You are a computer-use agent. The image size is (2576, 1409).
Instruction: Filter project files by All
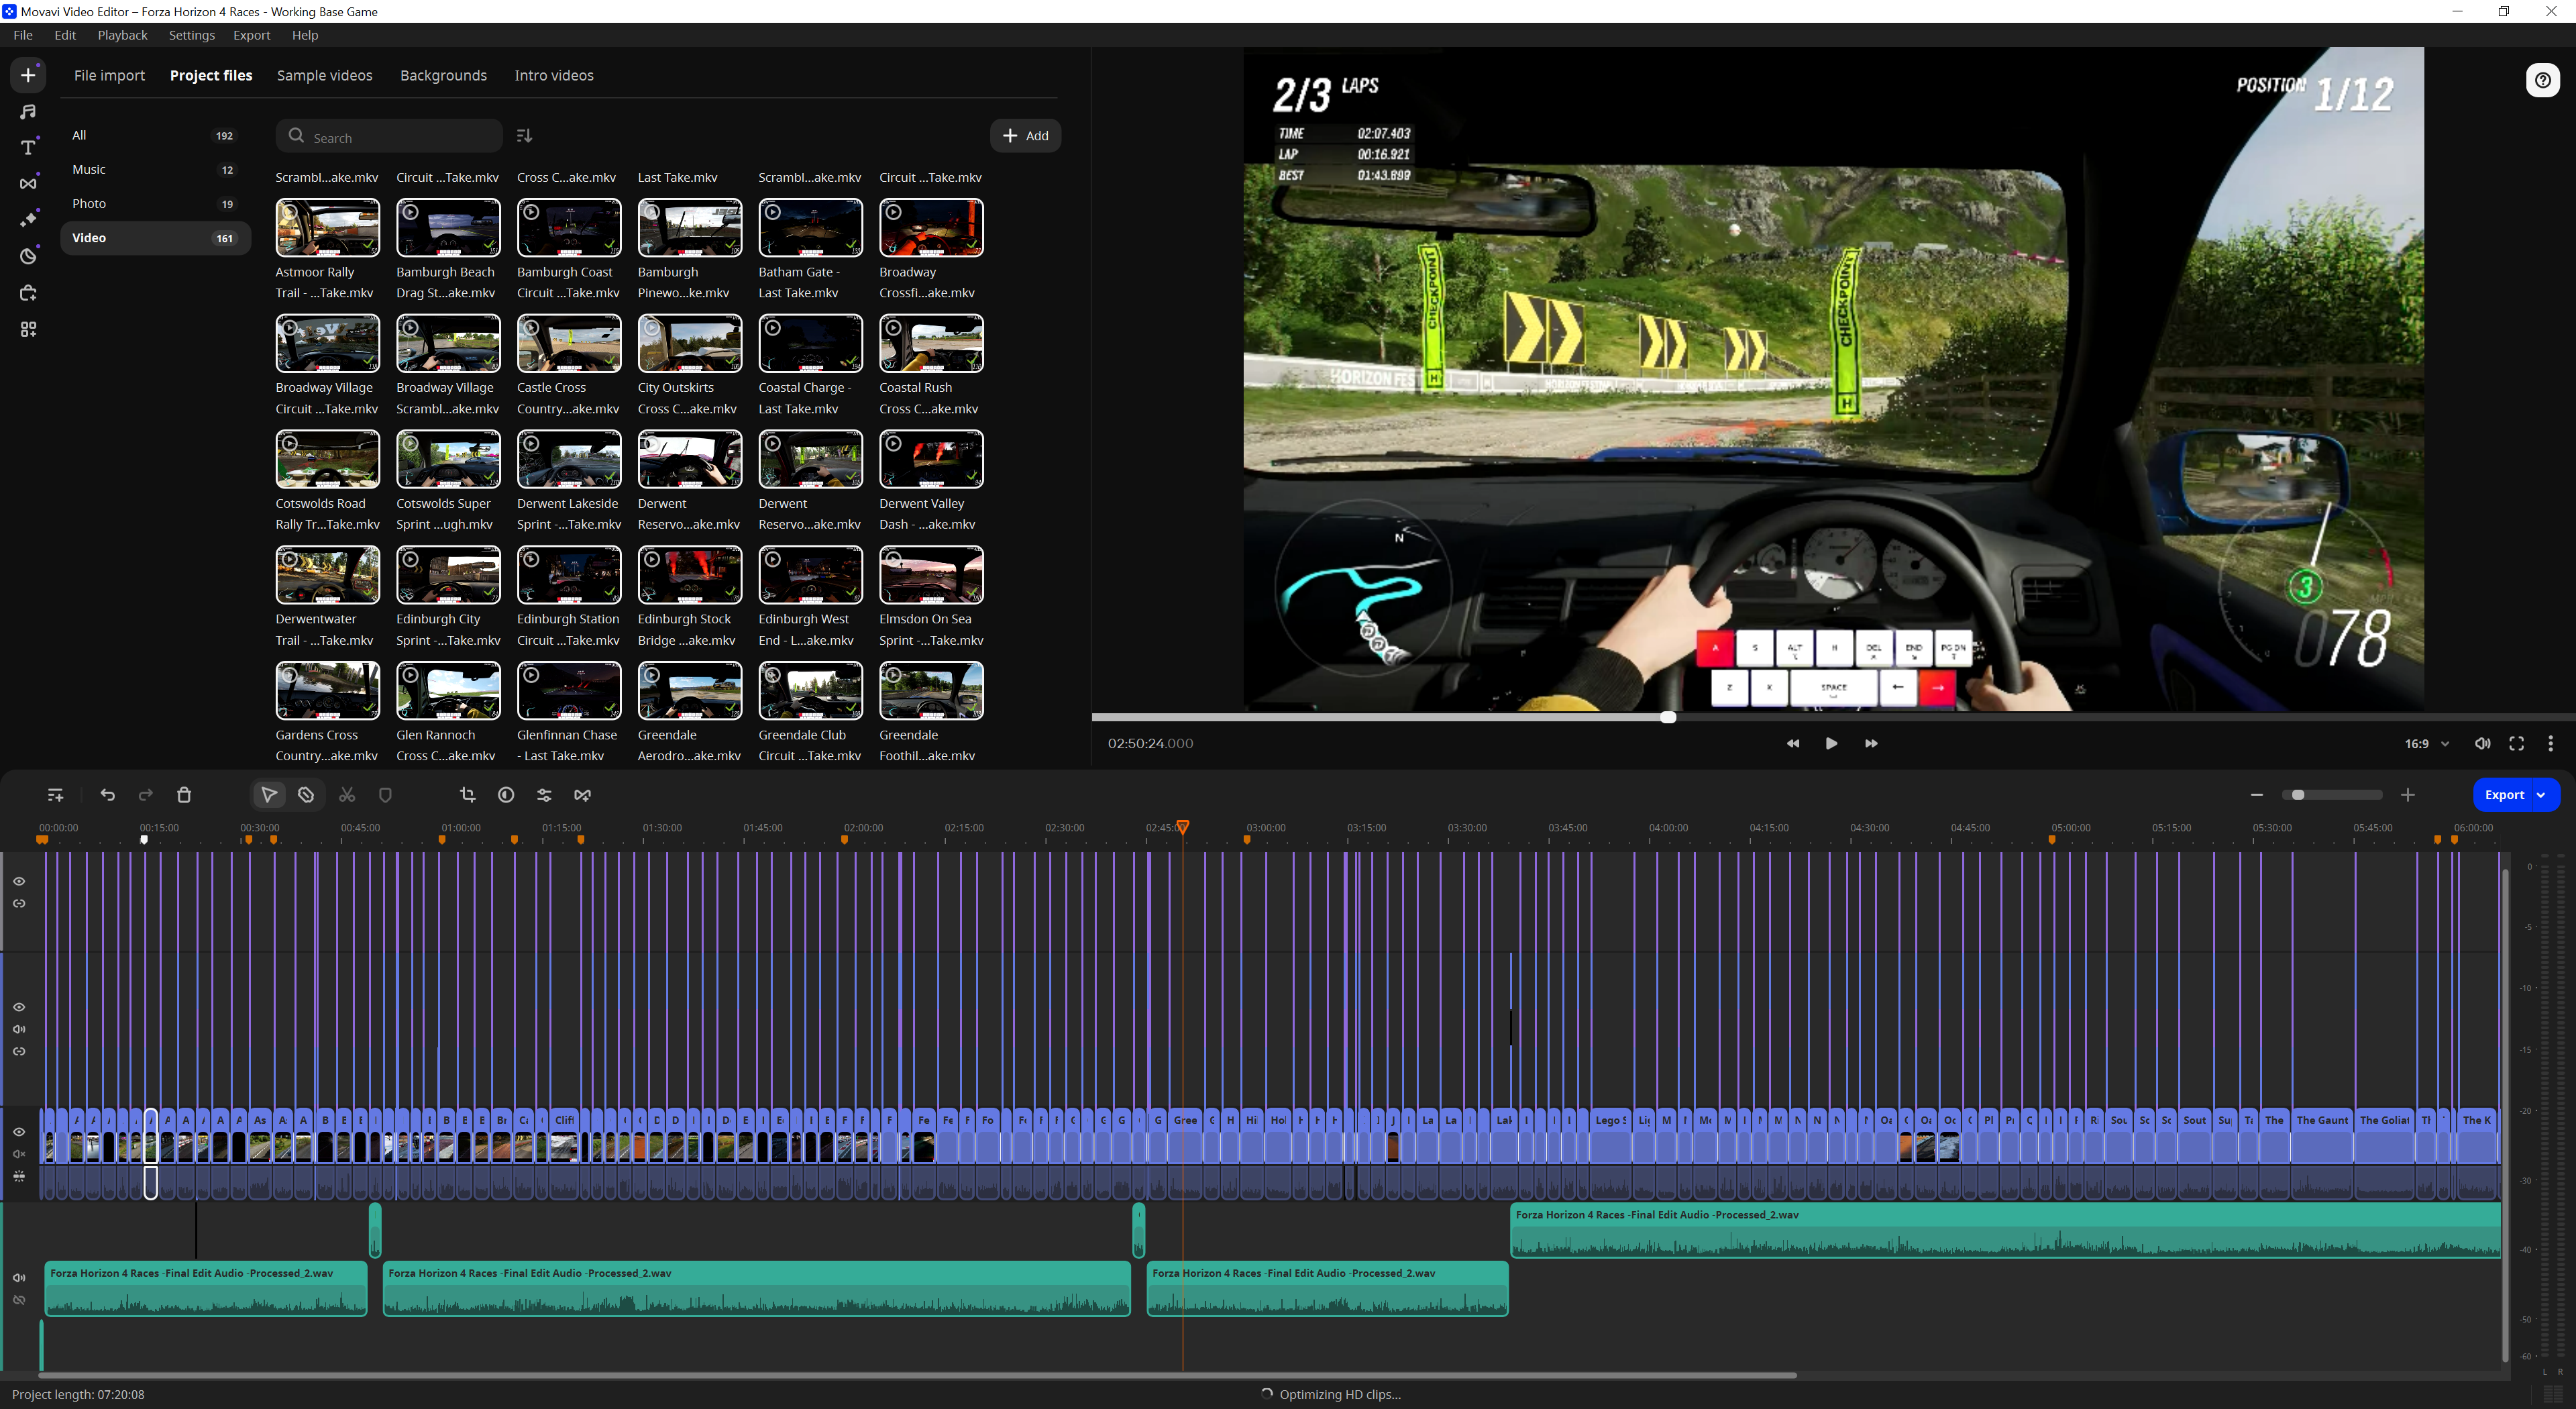coord(155,135)
